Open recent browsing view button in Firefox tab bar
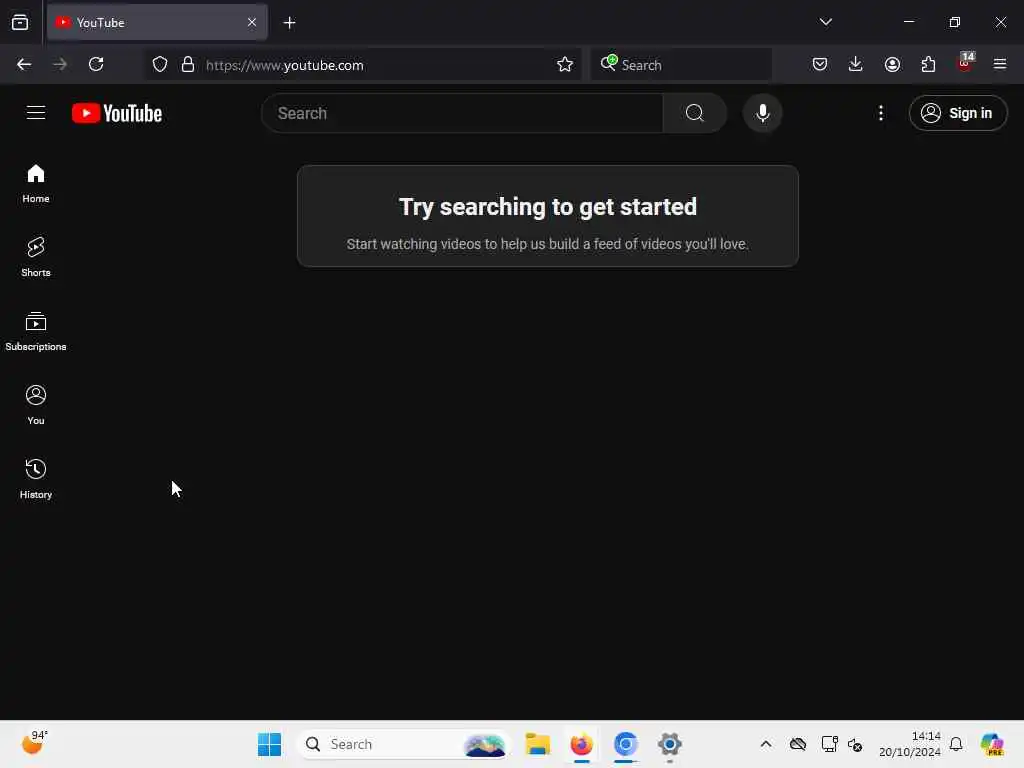Viewport: 1024px width, 768px height. point(20,22)
